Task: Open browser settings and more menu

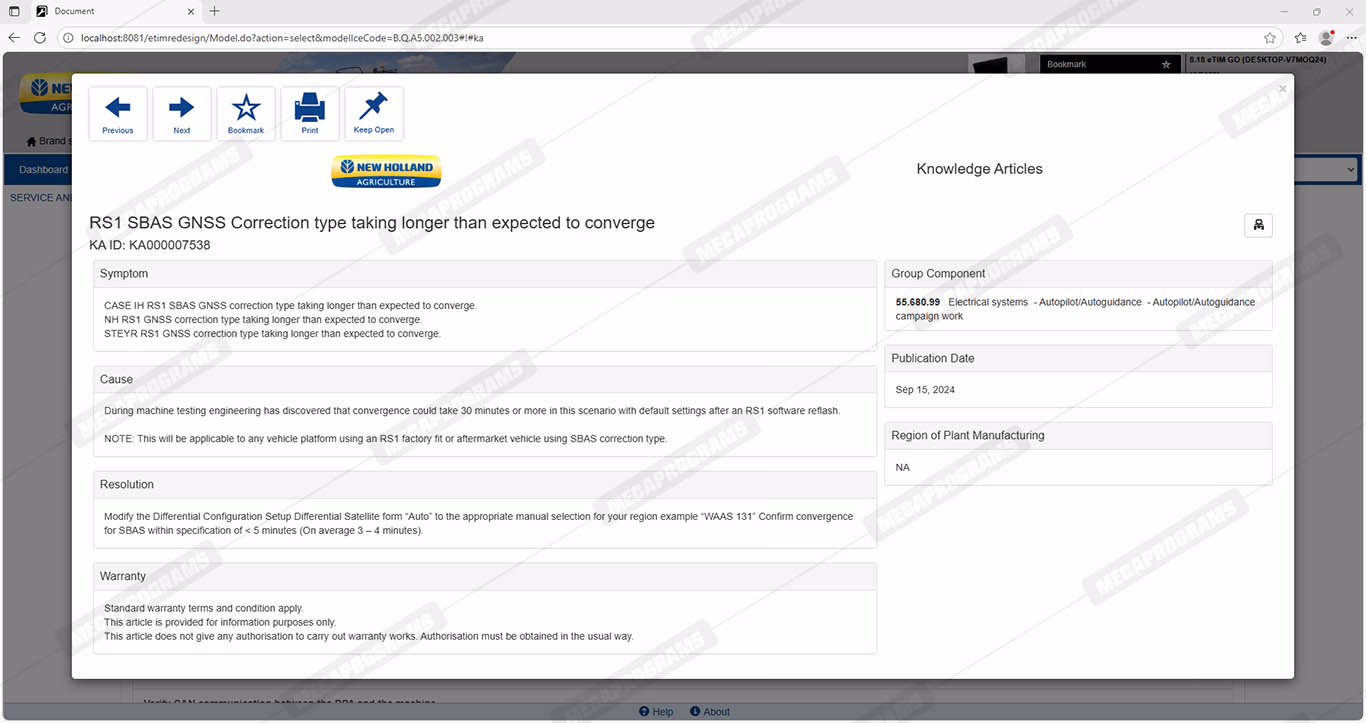Action: coord(1351,38)
